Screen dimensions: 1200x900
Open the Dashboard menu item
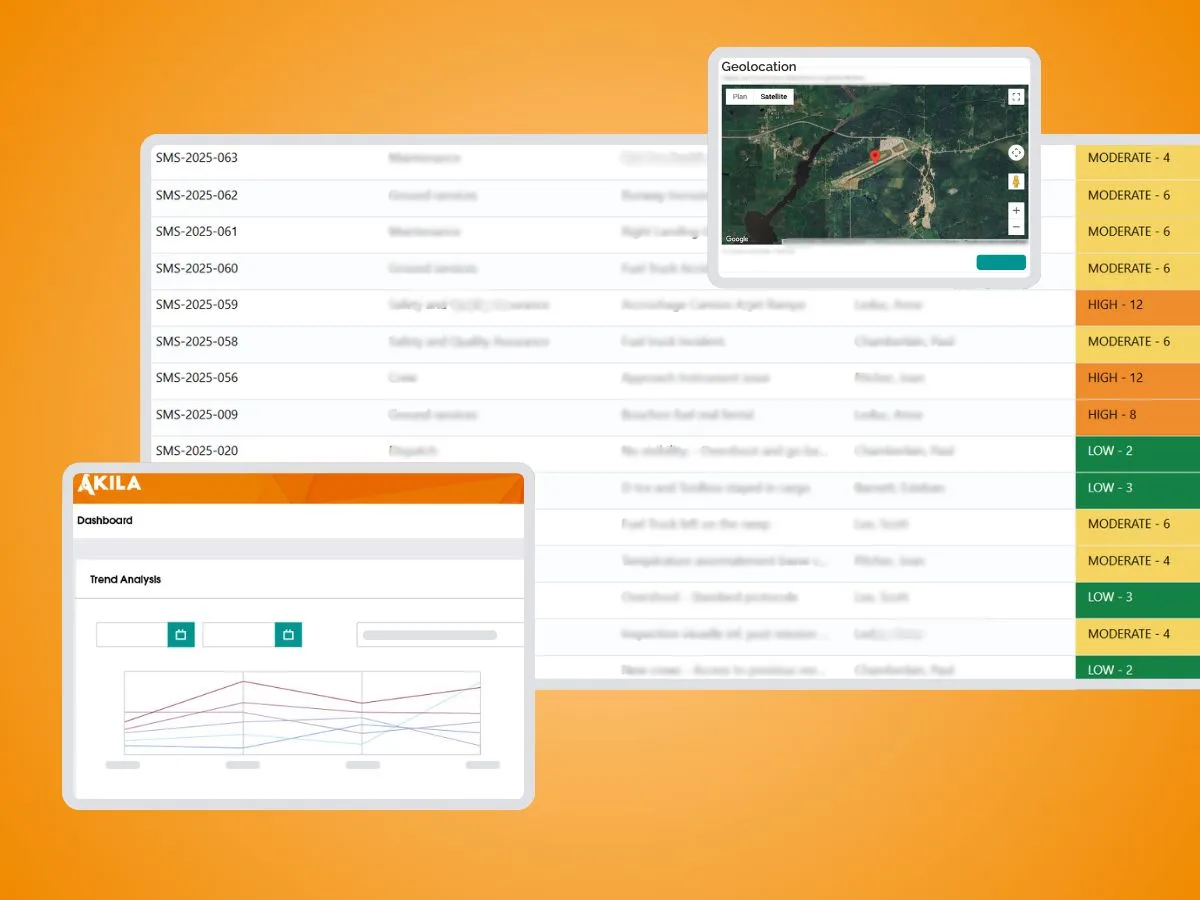(x=105, y=521)
